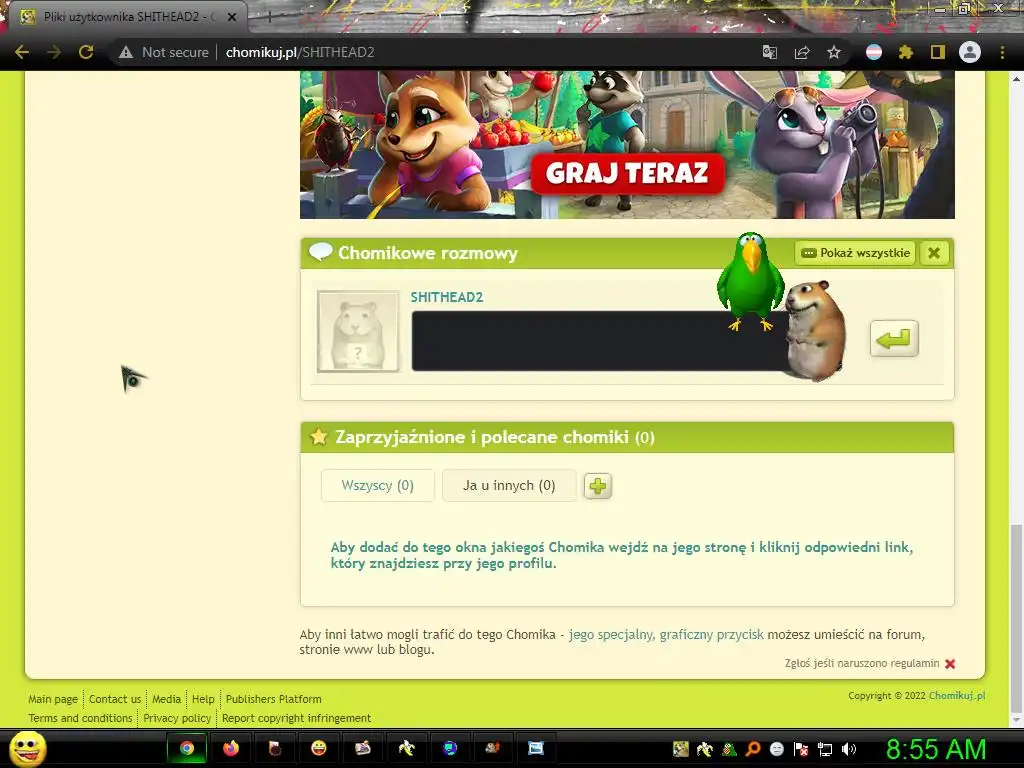1024x768 pixels.
Task: Switch to Chrome in the taskbar
Action: [x=187, y=748]
